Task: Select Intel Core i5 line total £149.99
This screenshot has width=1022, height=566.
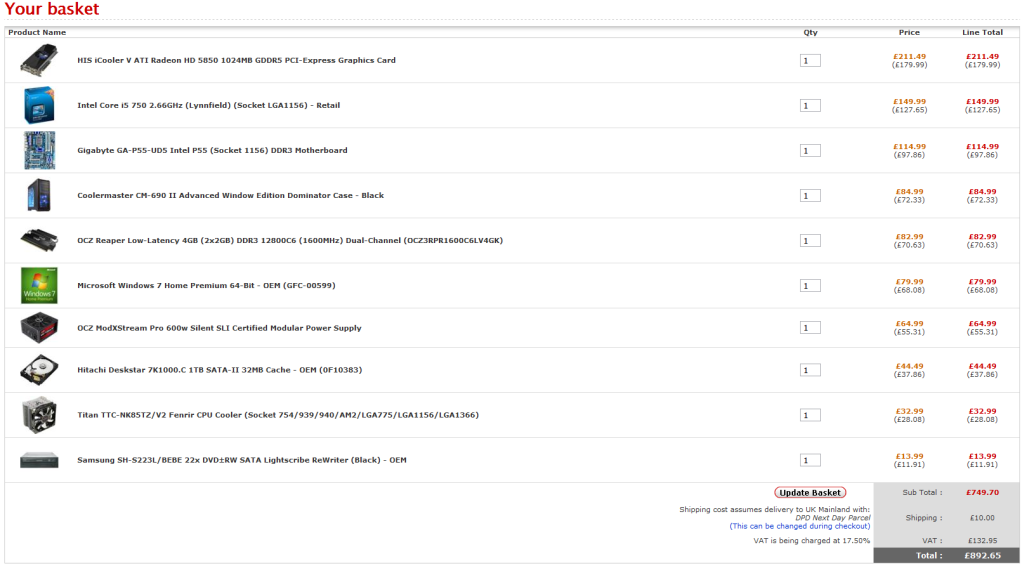Action: point(982,102)
